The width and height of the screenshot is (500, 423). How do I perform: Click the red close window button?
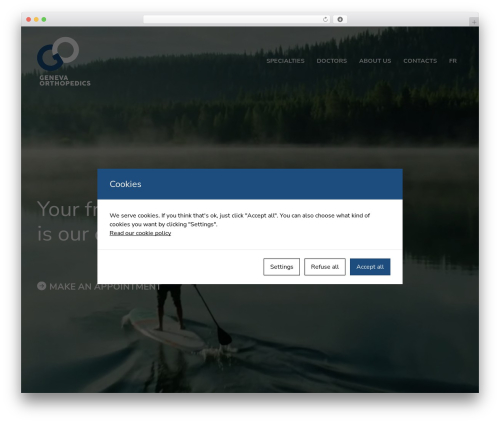tap(29, 19)
